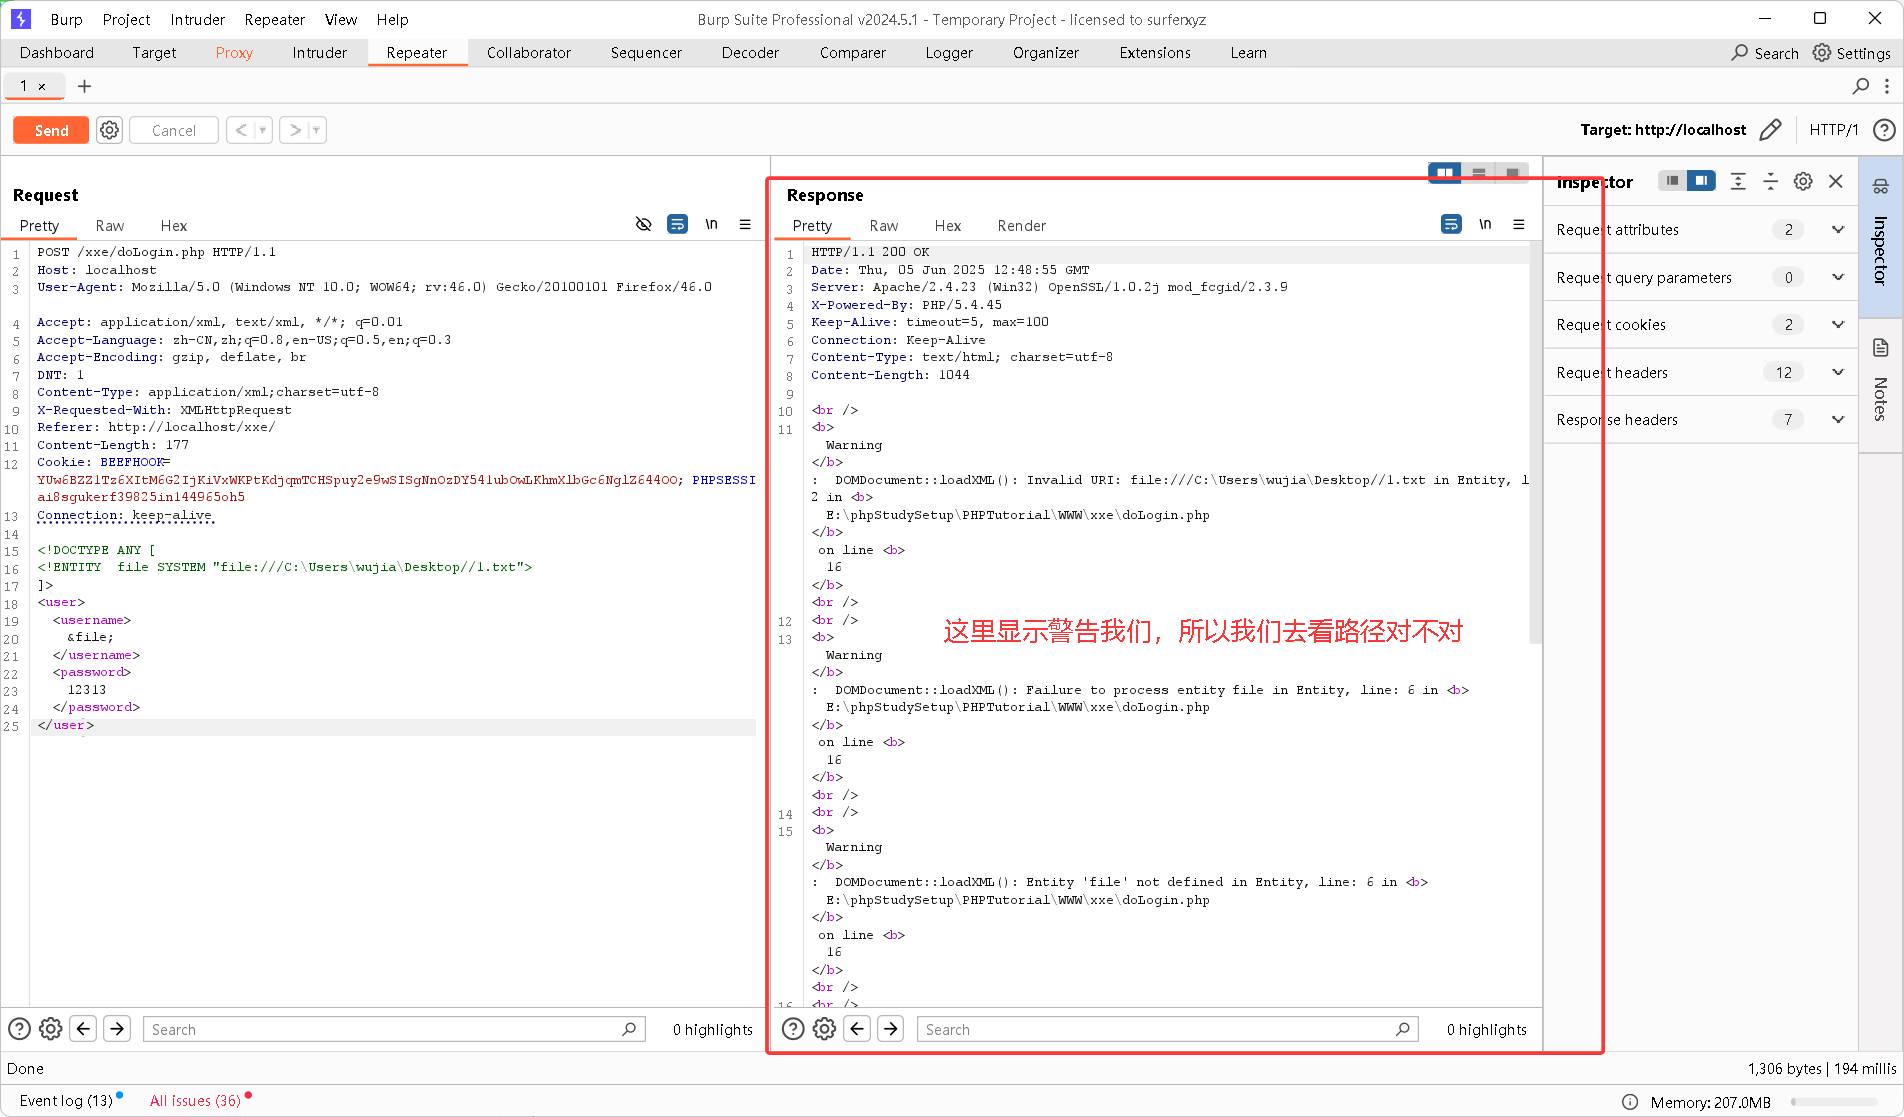Click the HTTP/1 protocol selector
Viewport: 1904px width, 1117px height.
(1833, 130)
